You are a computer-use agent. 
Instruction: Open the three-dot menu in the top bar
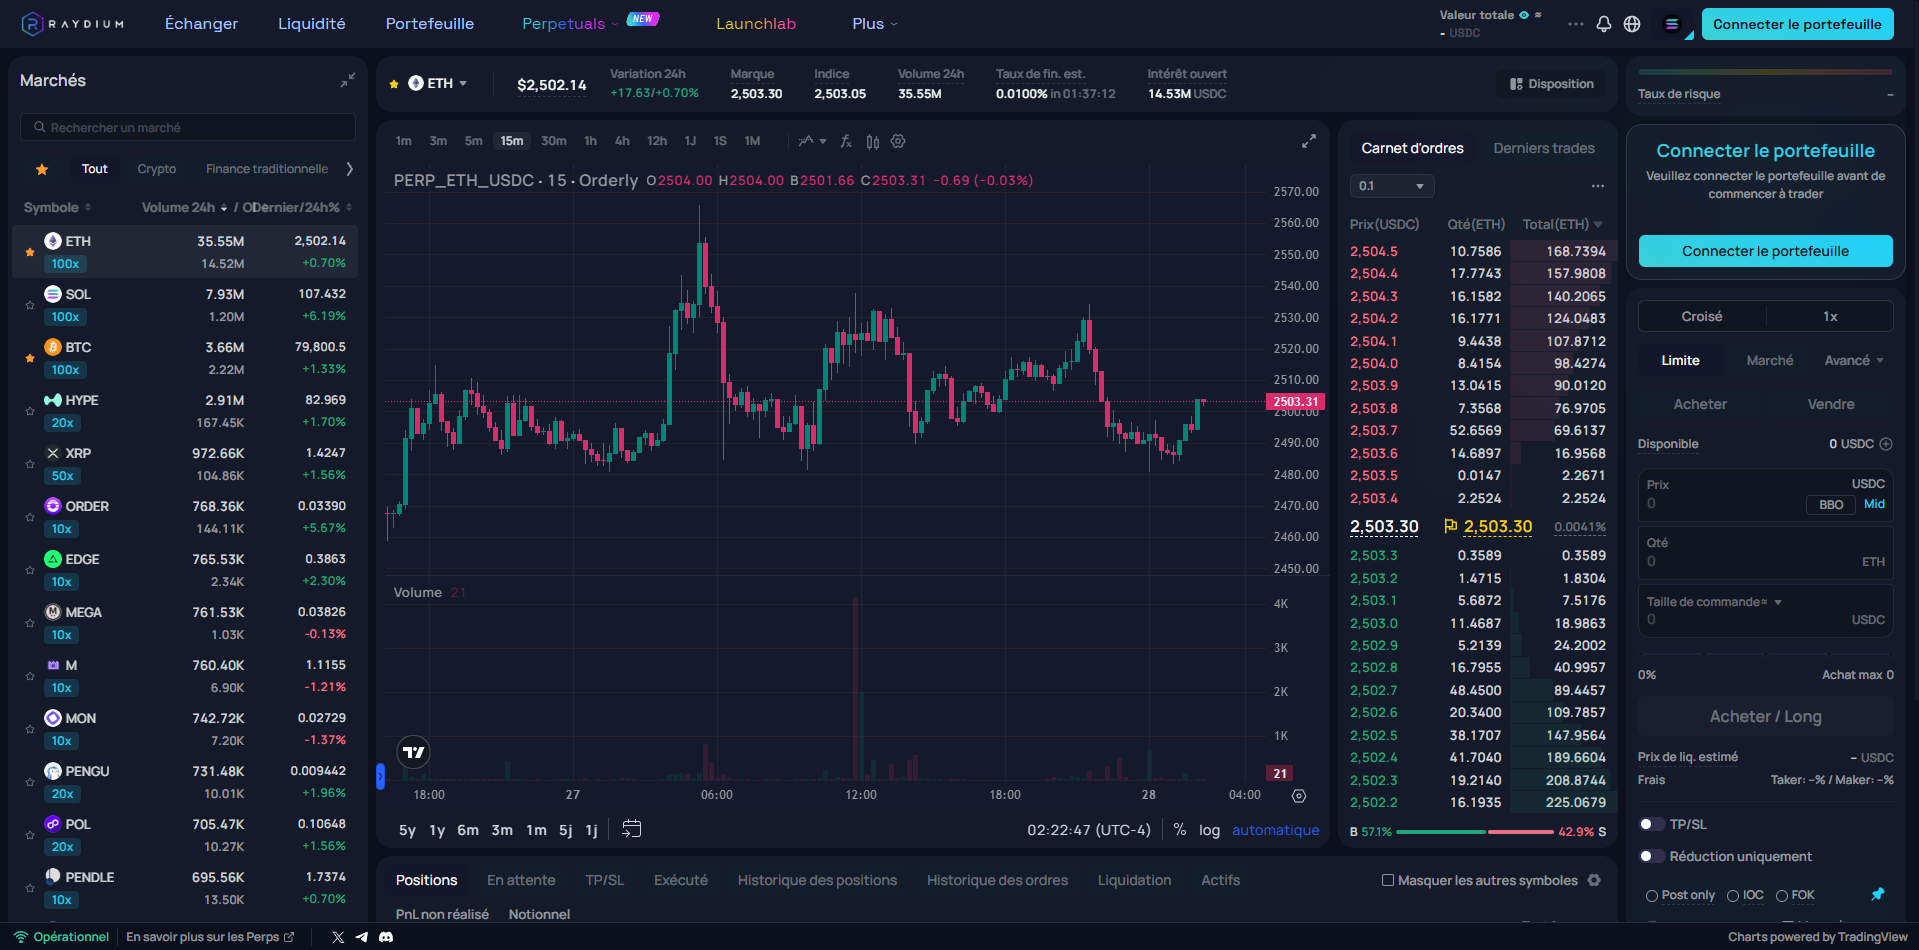point(1576,24)
